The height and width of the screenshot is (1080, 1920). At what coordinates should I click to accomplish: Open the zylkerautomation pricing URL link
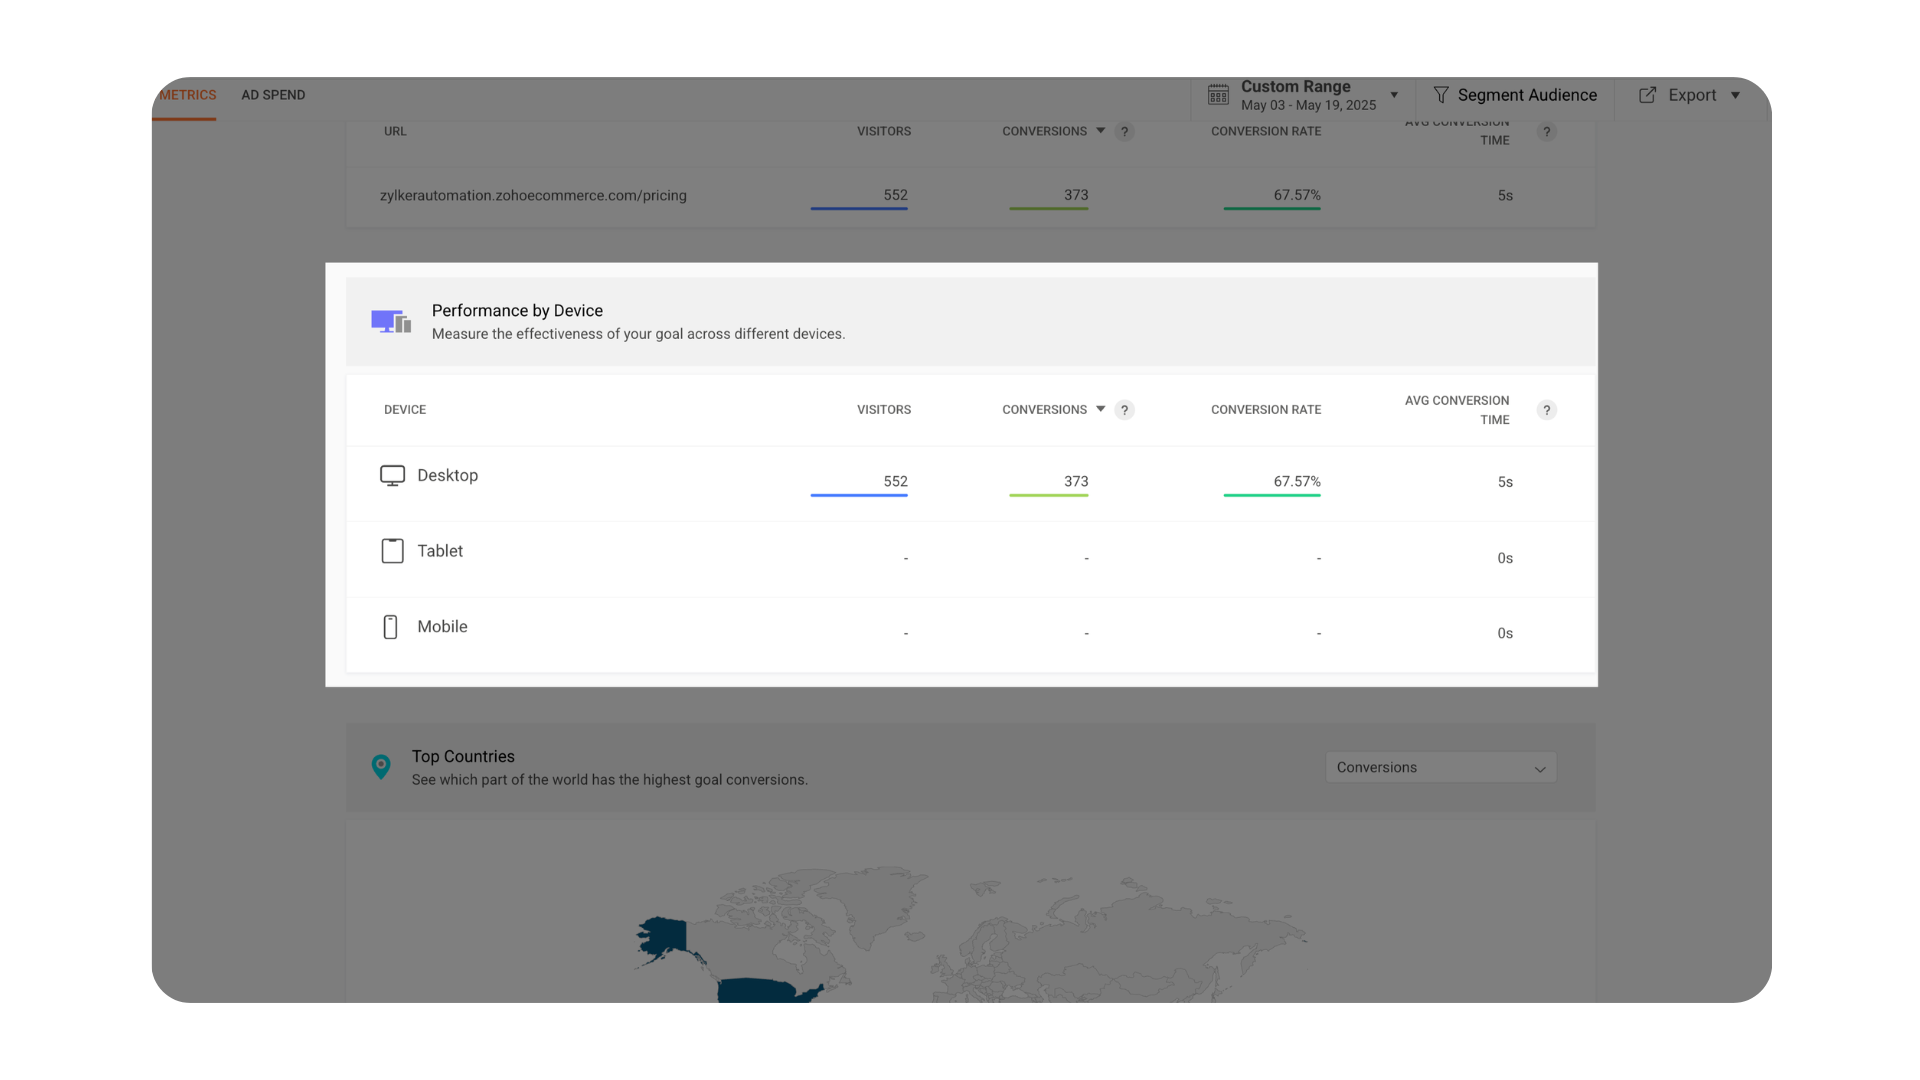533,196
